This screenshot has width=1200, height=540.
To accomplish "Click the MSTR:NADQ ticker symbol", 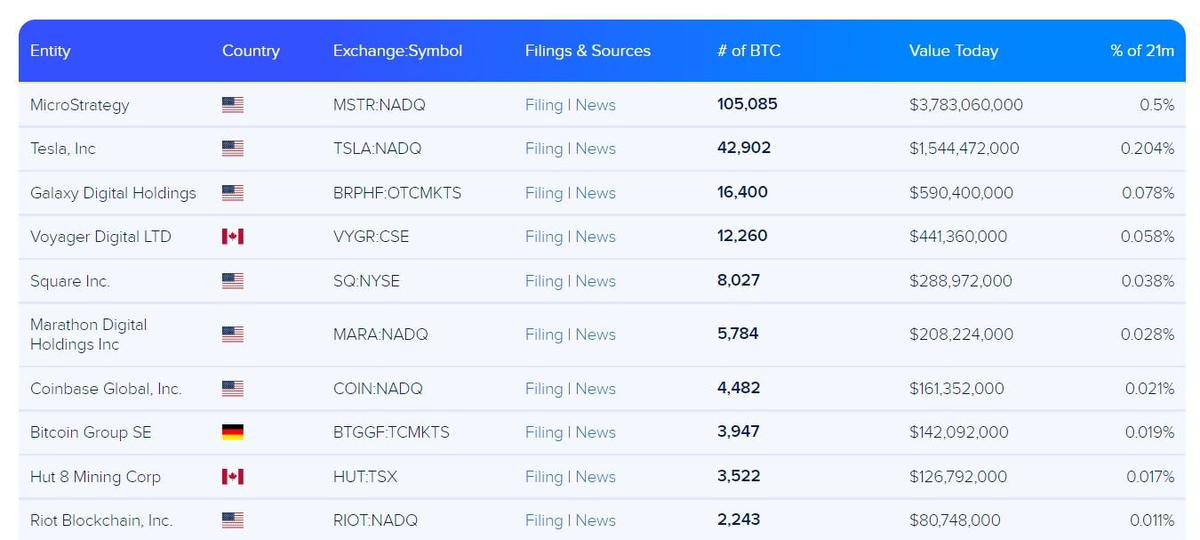I will 381,105.
